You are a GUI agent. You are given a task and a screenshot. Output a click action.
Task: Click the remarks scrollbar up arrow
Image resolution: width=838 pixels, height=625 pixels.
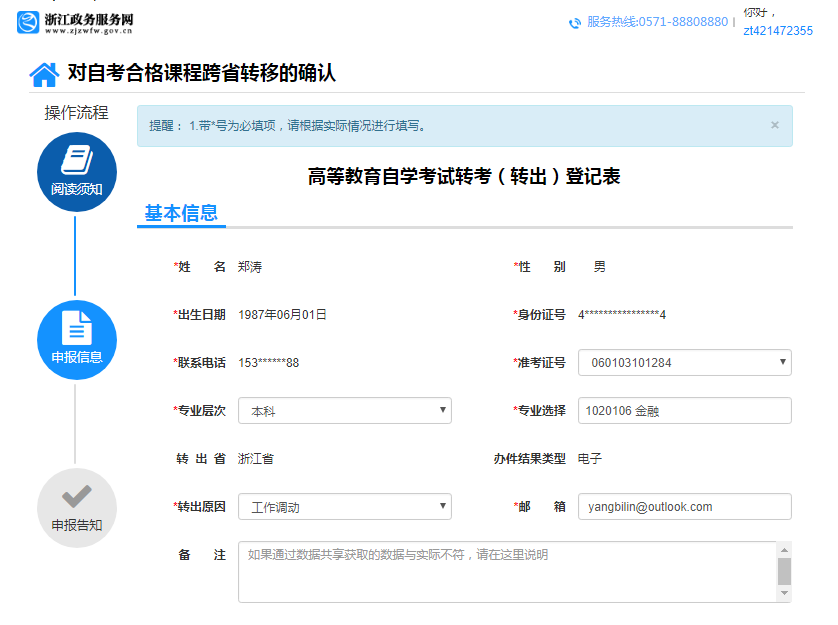click(784, 550)
